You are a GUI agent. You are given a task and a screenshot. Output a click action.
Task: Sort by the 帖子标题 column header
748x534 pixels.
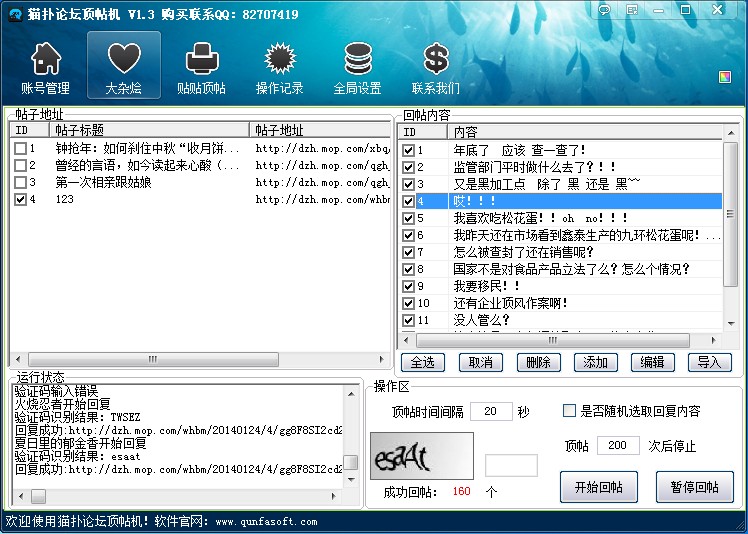150,130
